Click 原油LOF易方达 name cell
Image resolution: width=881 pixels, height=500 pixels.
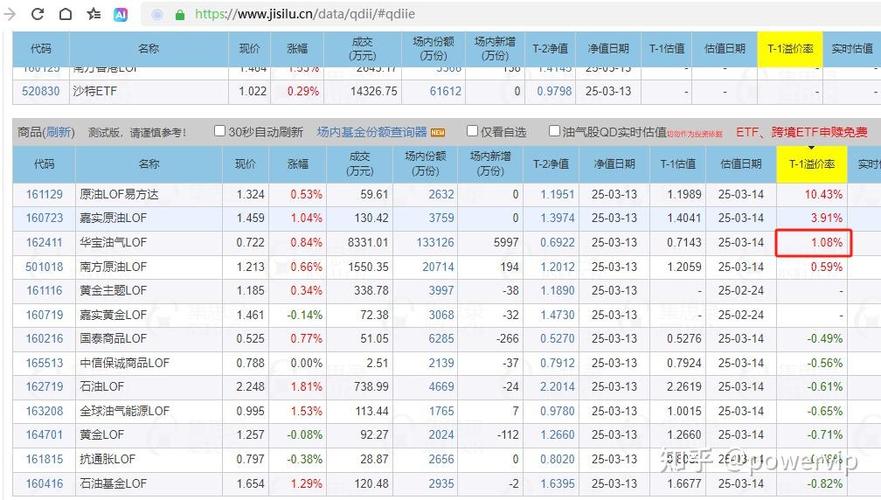[148, 194]
